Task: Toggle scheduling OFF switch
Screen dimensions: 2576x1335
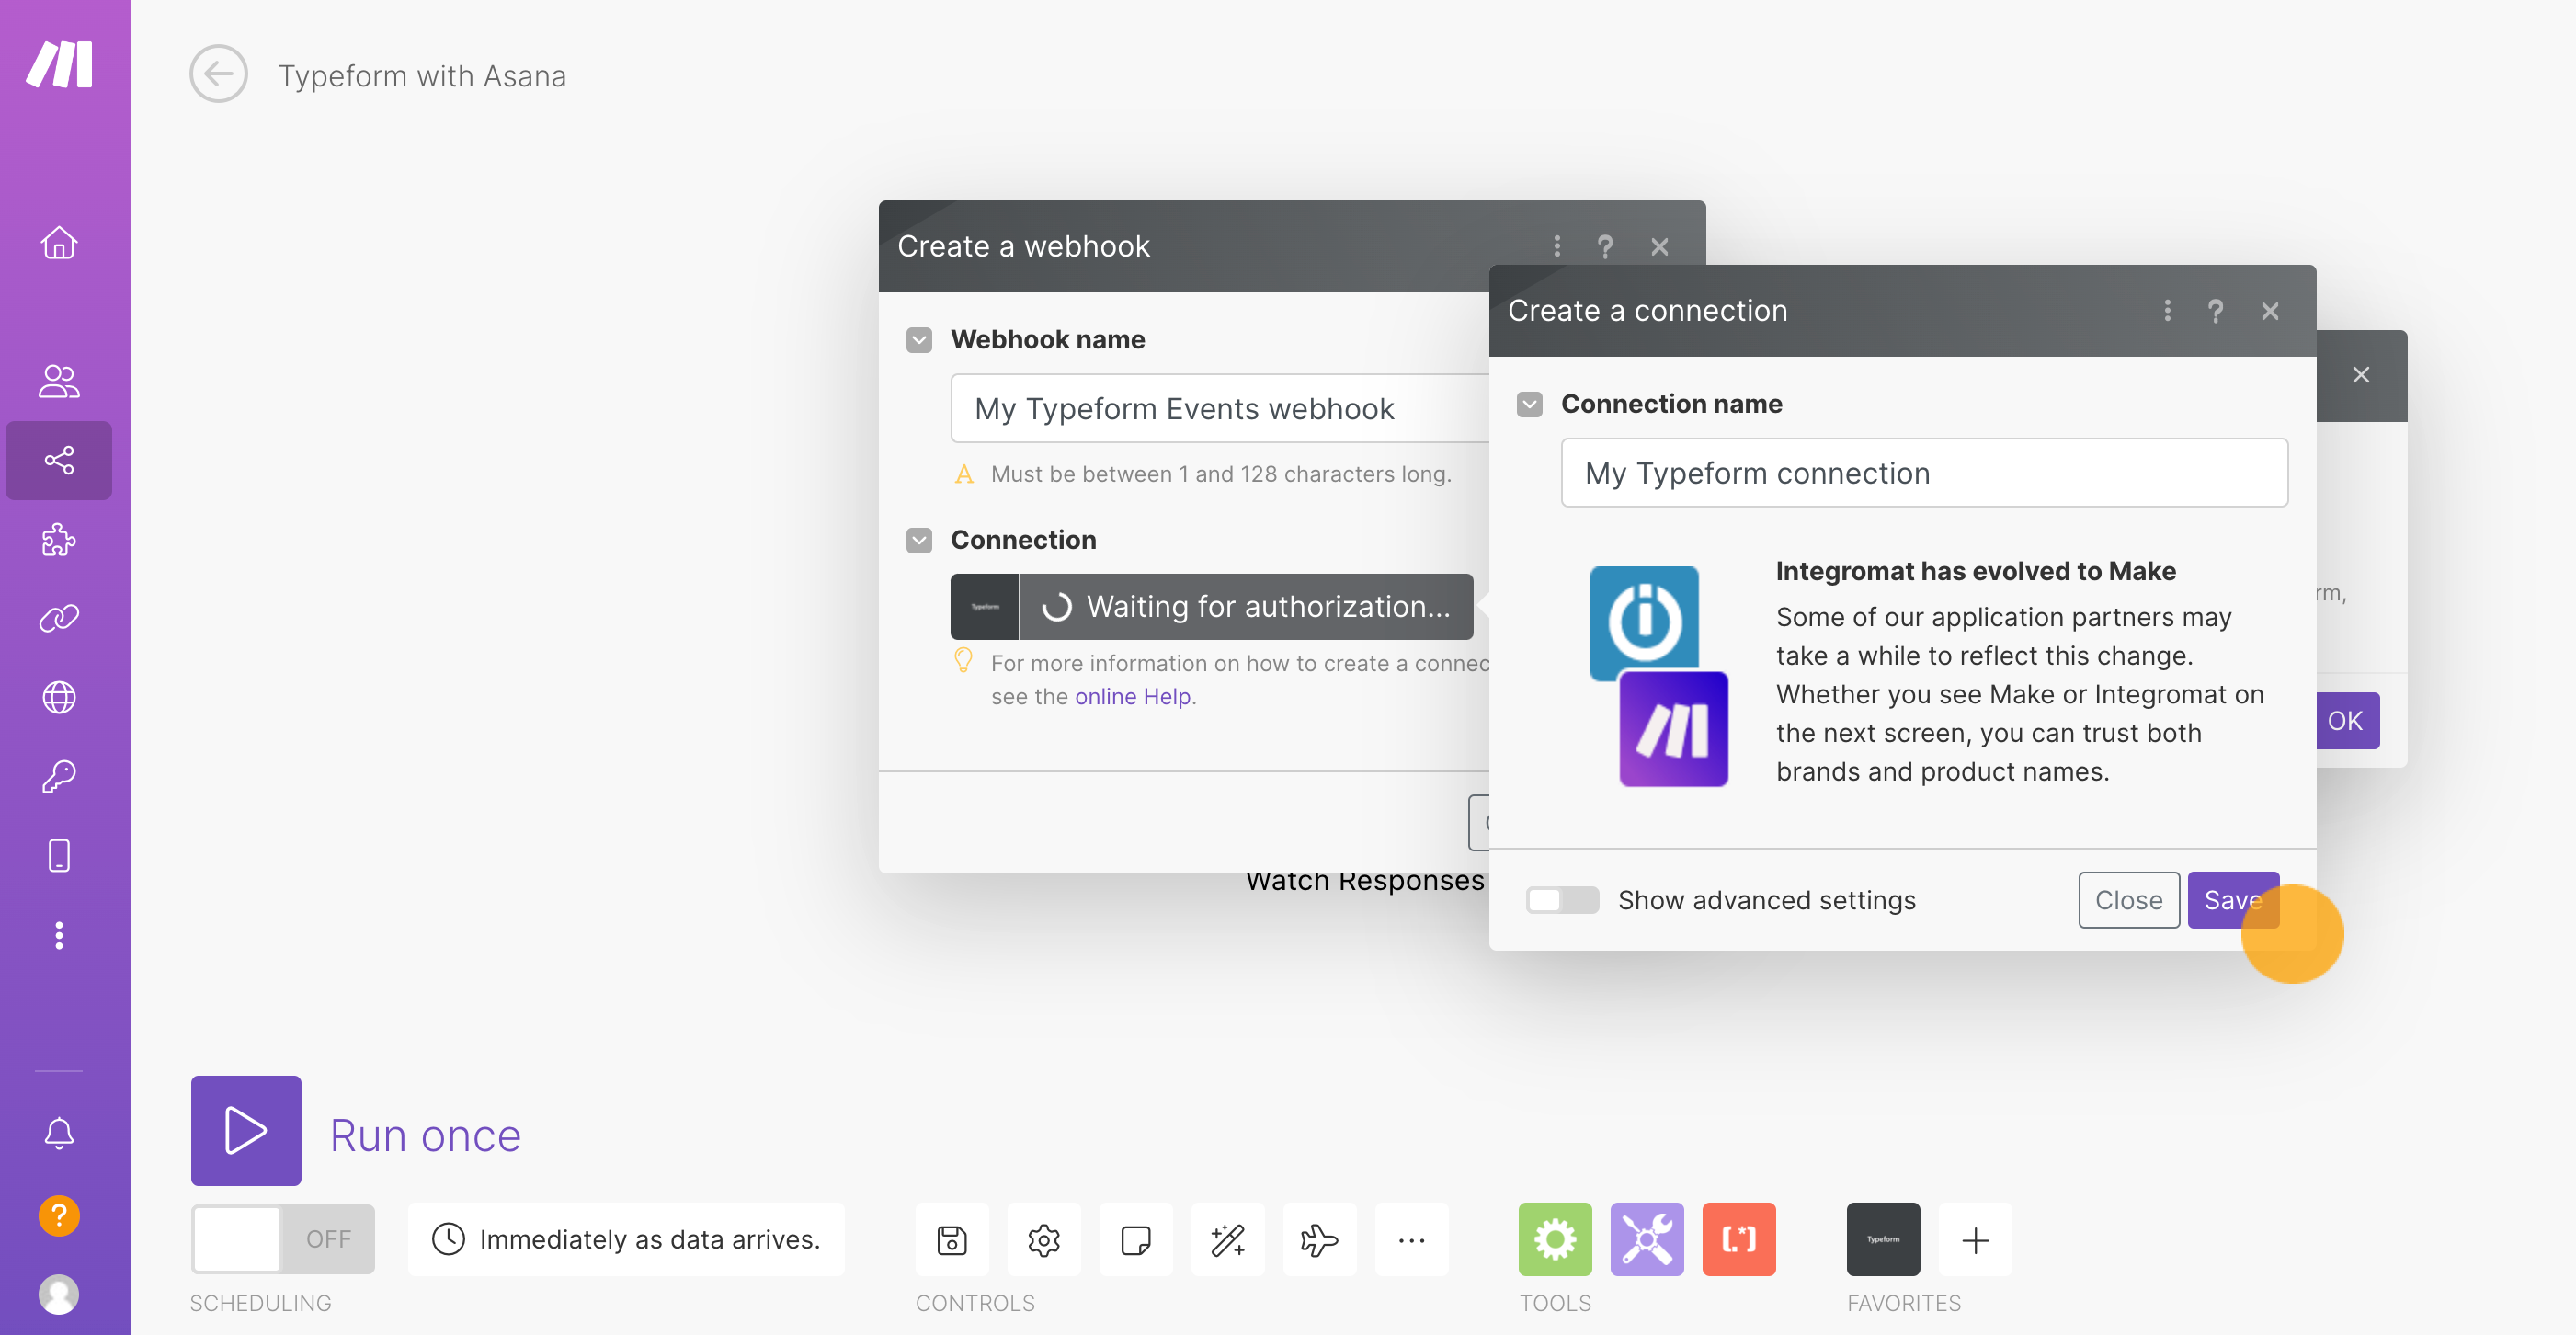Action: [283, 1239]
